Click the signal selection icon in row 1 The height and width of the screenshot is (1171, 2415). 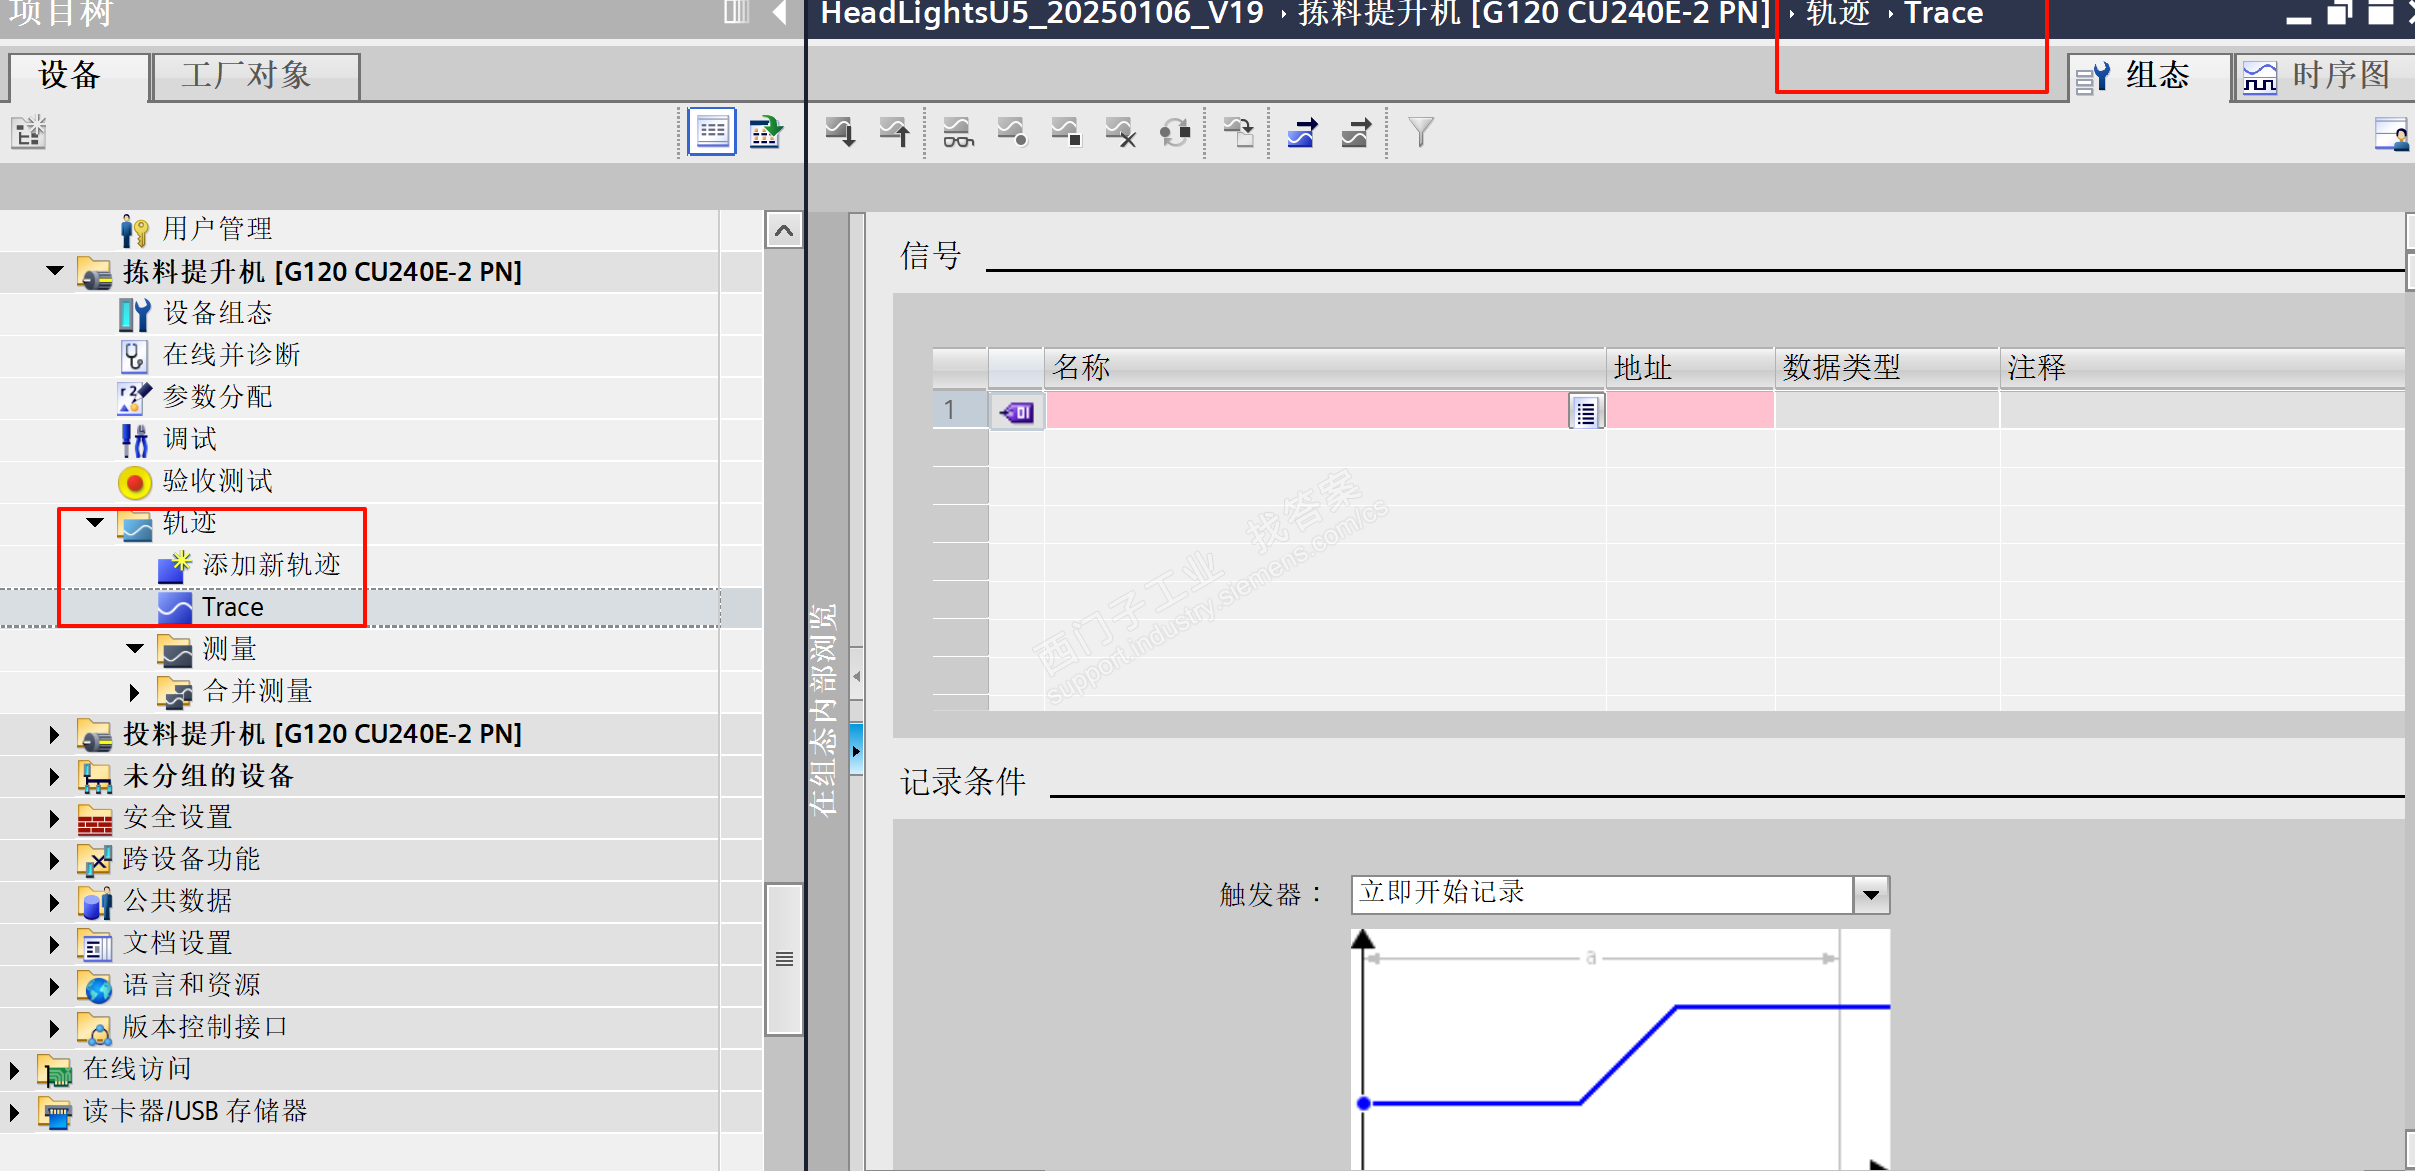tap(1585, 412)
